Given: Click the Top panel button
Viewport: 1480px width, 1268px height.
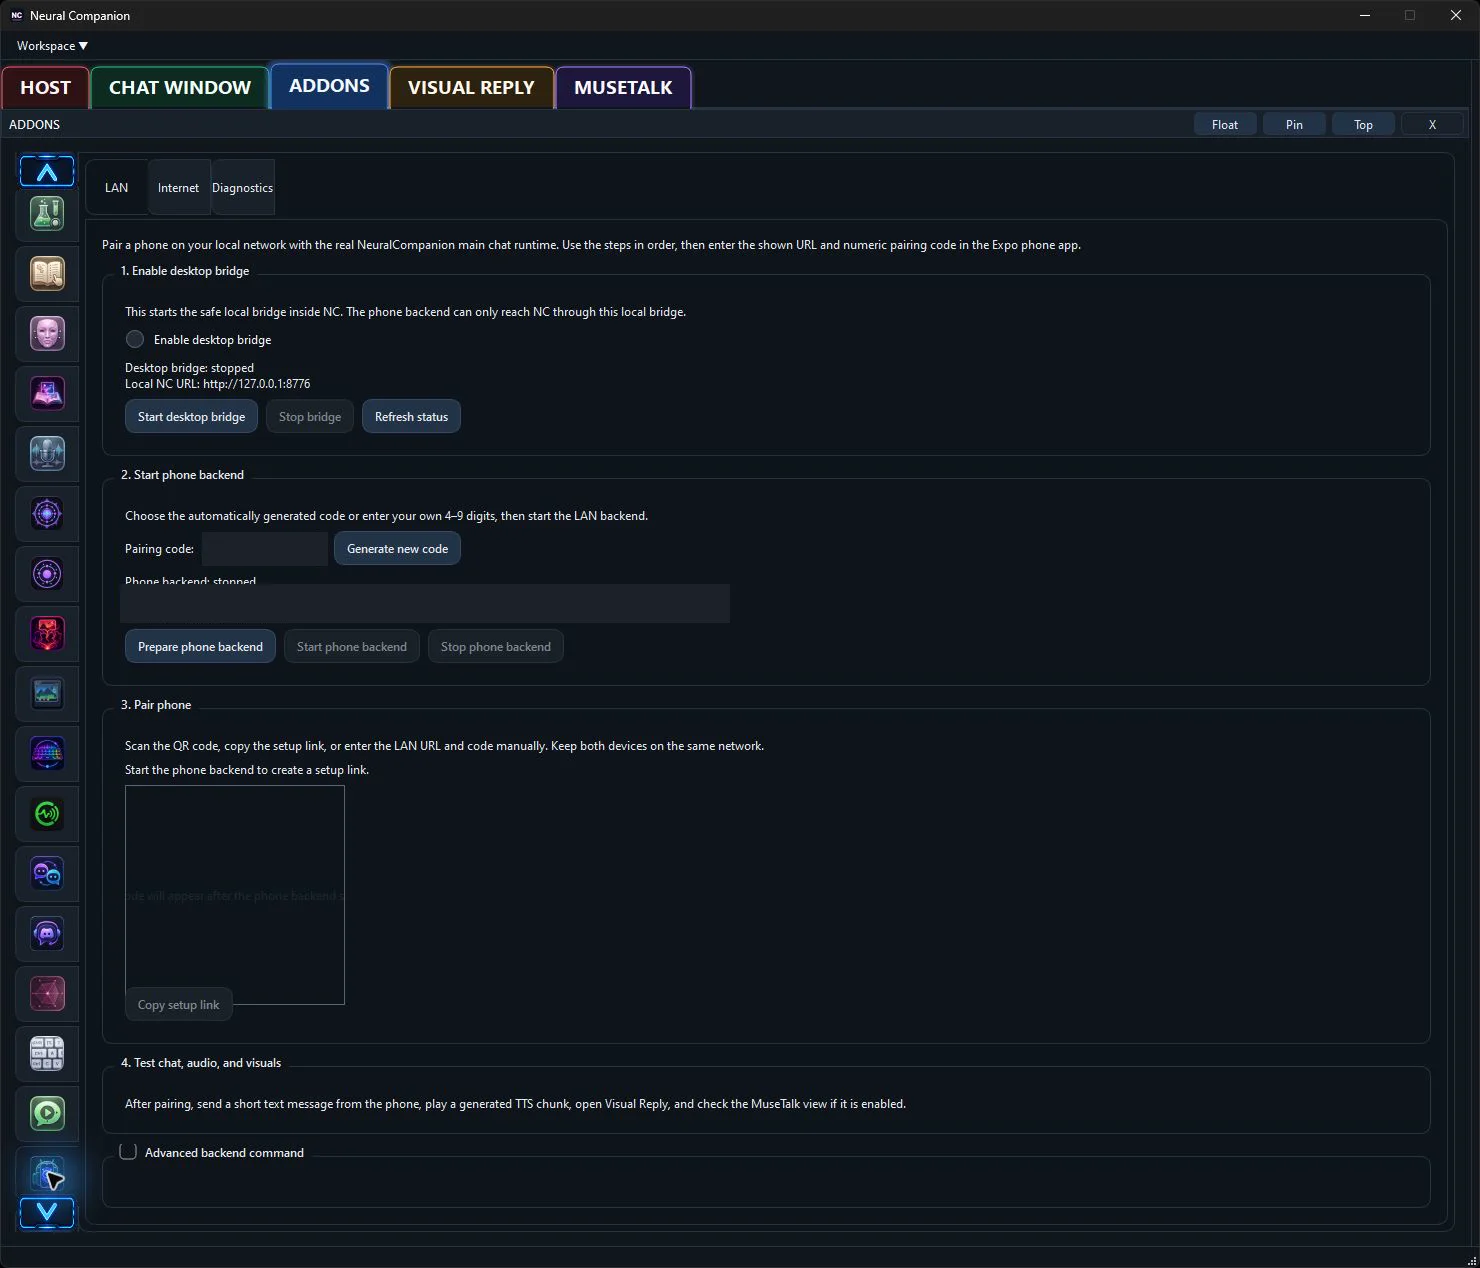Looking at the screenshot, I should click(1363, 124).
